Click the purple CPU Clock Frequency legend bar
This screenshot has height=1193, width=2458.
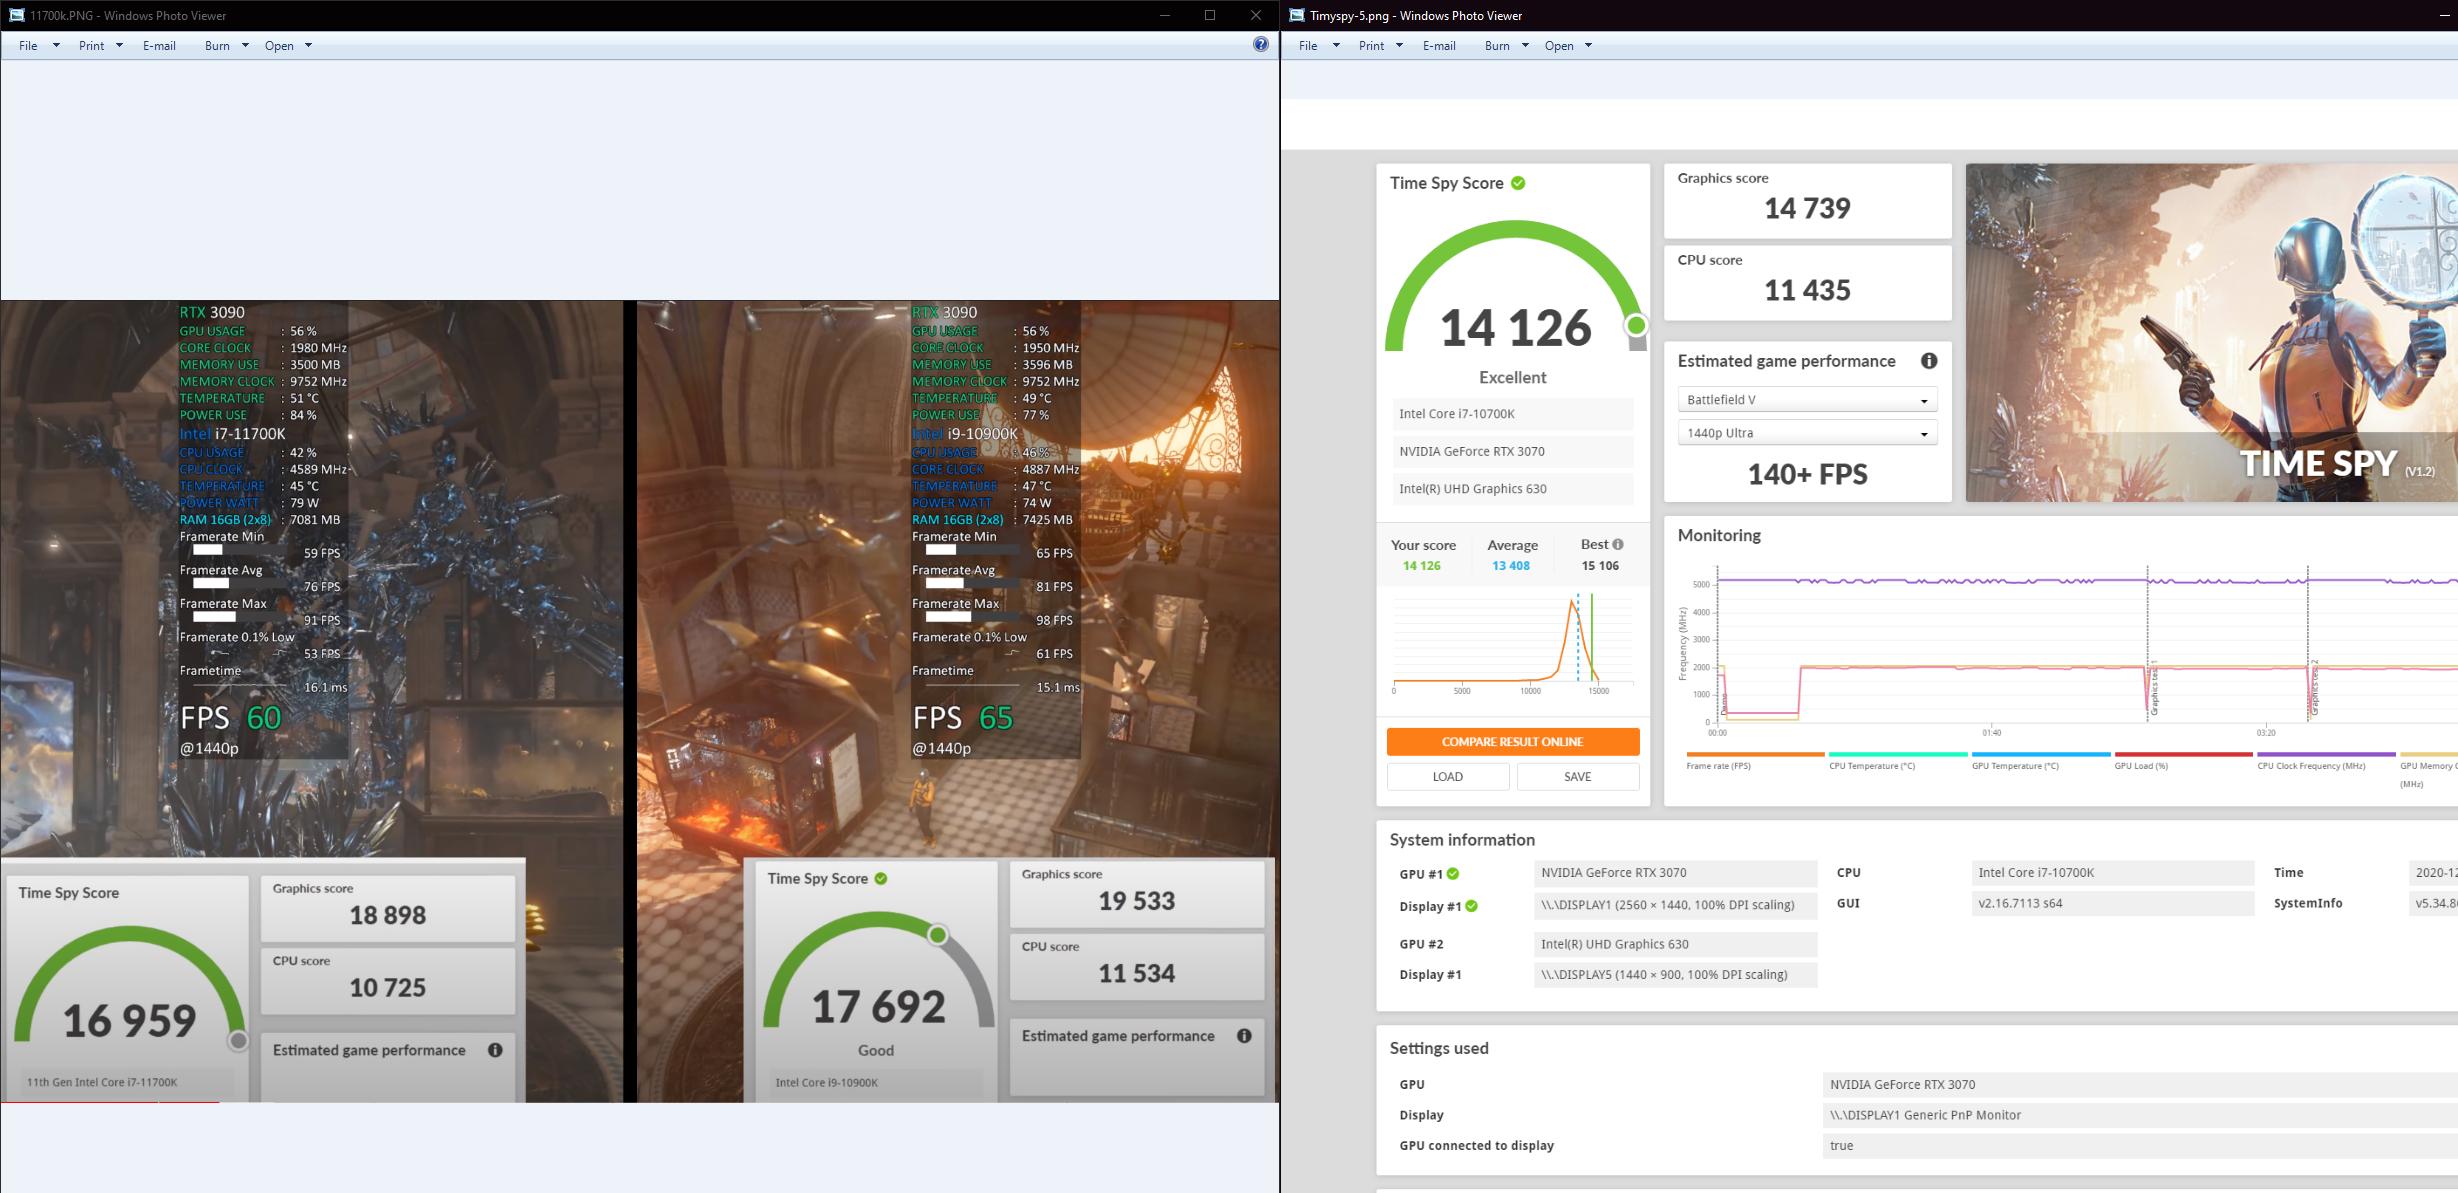[x=2326, y=754]
